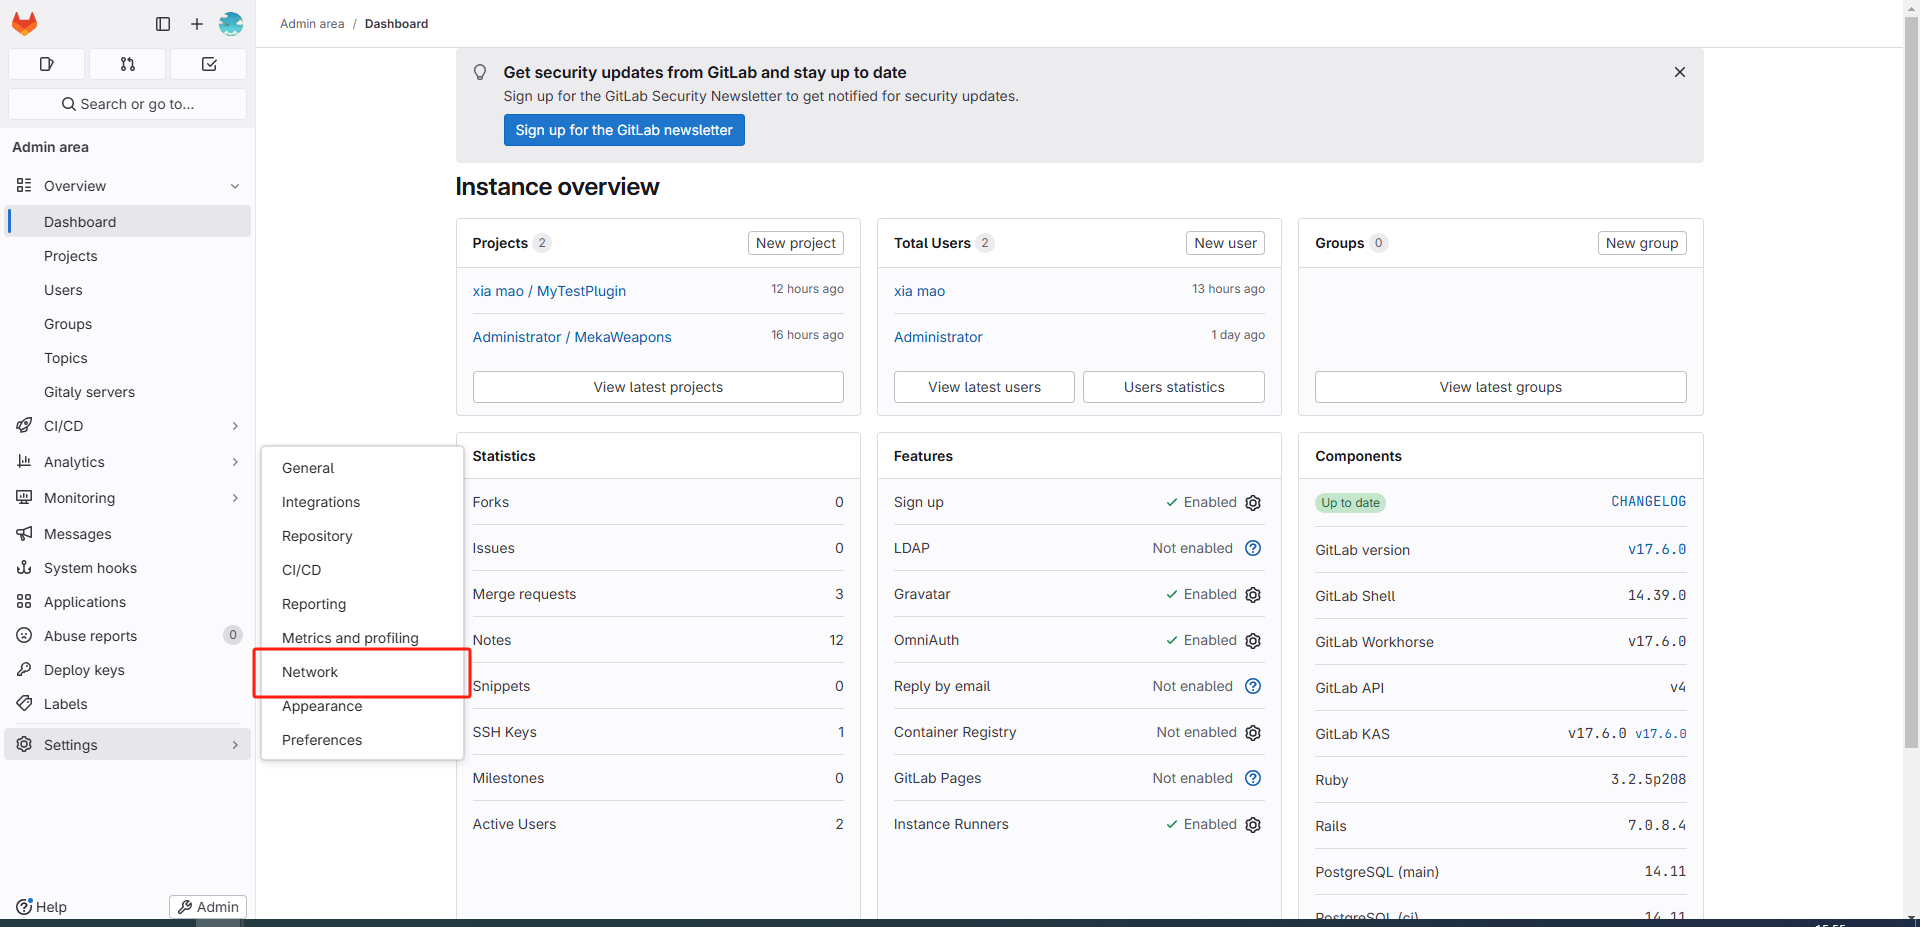1920x927 pixels.
Task: Select Dashboard in the sidebar
Action: pyautogui.click(x=128, y=222)
